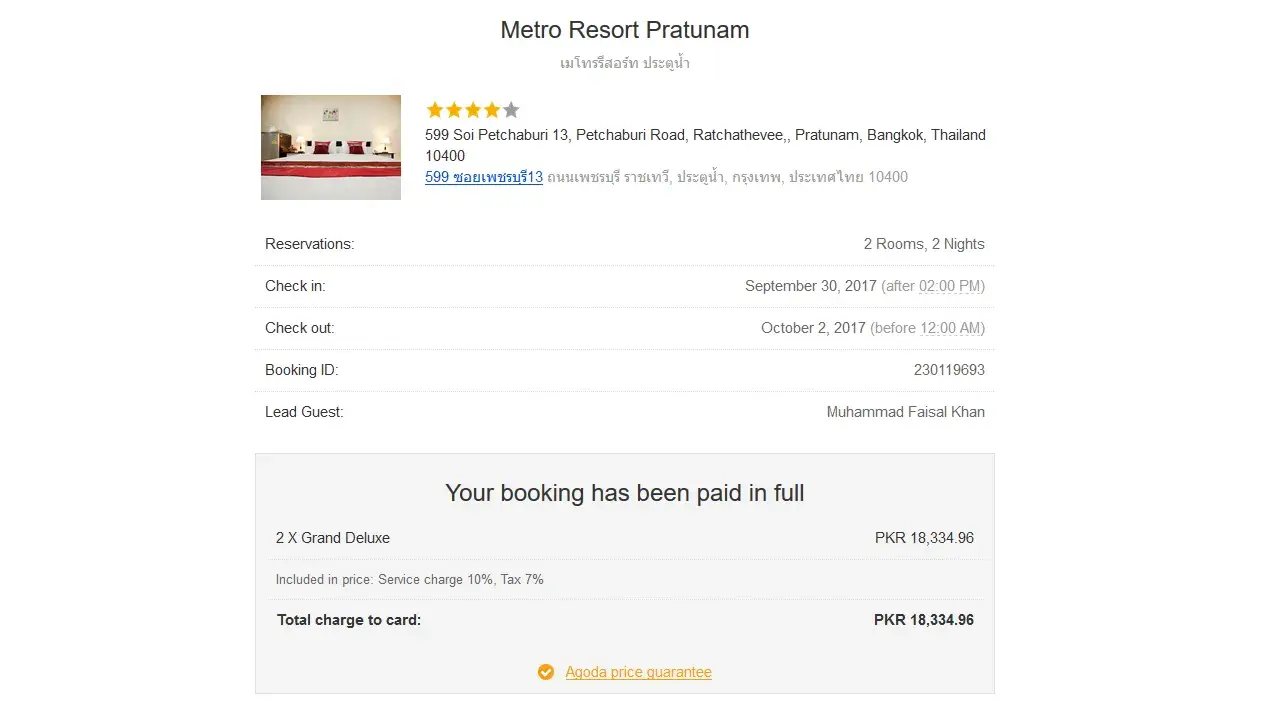Image resolution: width=1280 pixels, height=710 pixels.
Task: Click the lead guest name
Action: pos(905,412)
